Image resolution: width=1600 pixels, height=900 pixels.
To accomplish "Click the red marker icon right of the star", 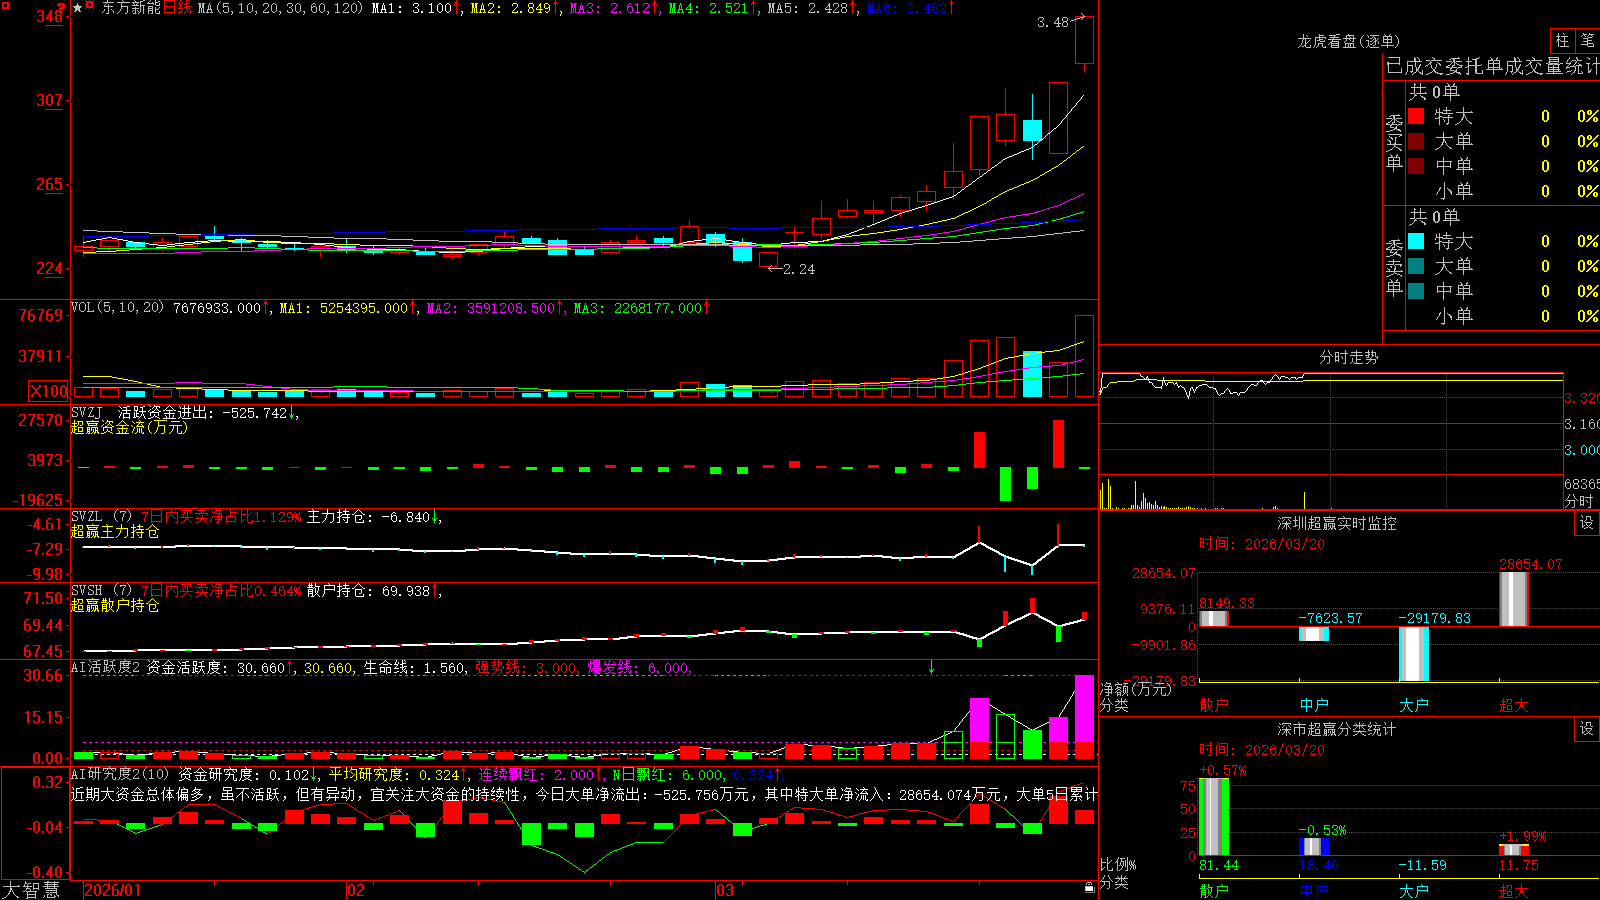I will 90,7.
